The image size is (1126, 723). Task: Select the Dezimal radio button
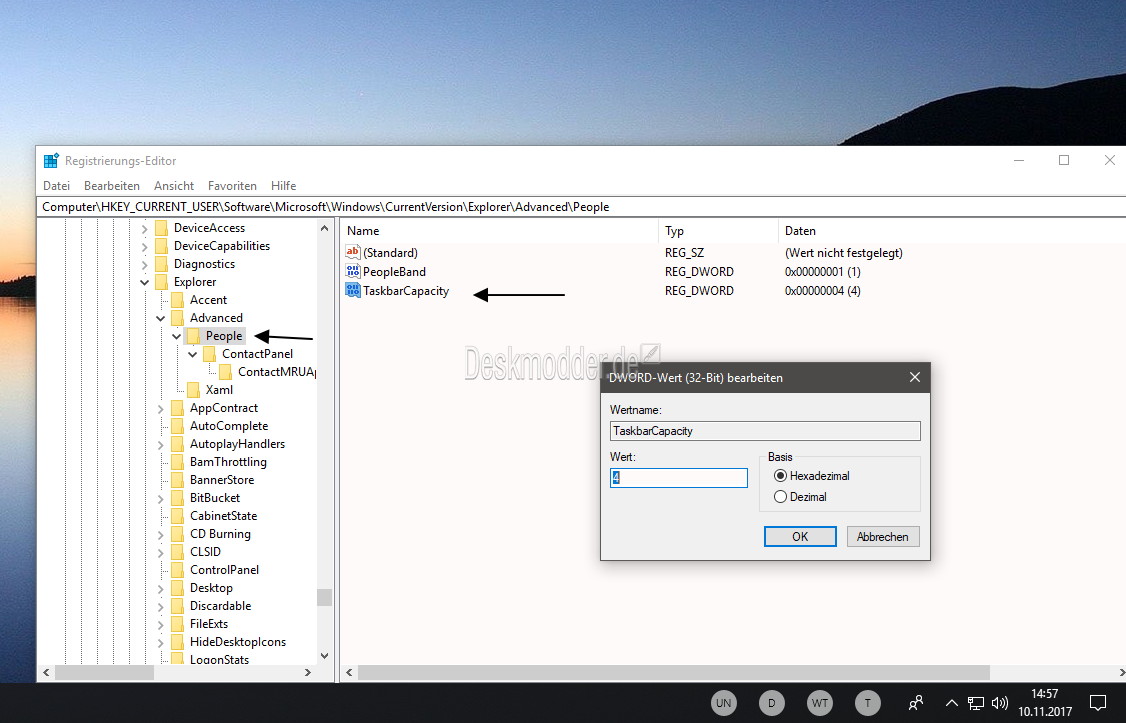pos(781,496)
